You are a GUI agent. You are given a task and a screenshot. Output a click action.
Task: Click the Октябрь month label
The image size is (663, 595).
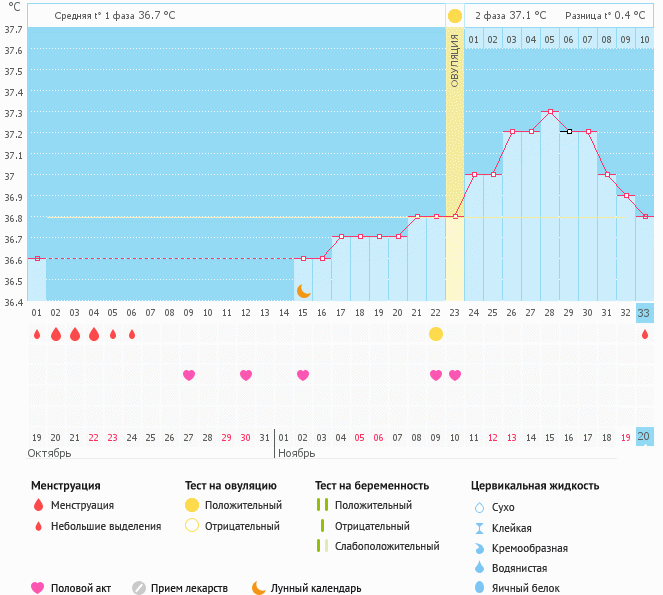point(50,453)
